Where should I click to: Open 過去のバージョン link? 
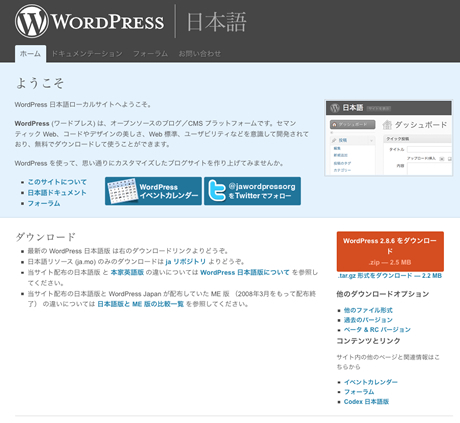(368, 320)
